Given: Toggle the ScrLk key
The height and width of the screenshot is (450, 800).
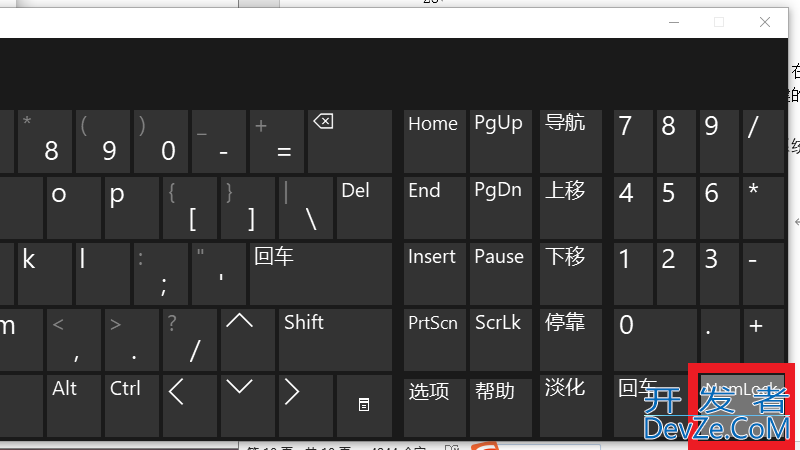Looking at the screenshot, I should (x=501, y=340).
